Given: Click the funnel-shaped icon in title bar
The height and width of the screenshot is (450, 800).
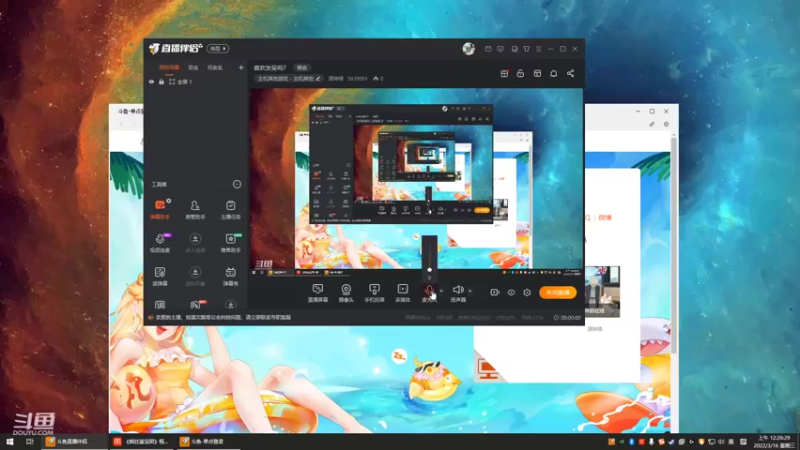Looking at the screenshot, I should 527,49.
